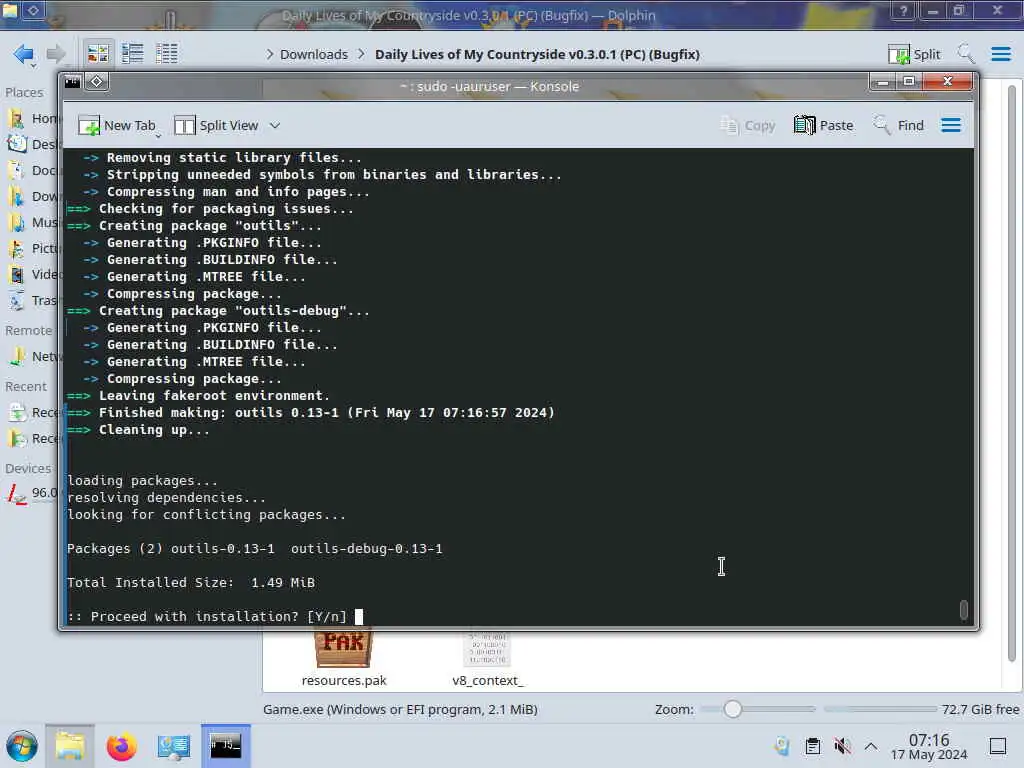Viewport: 1024px width, 768px height.
Task: Click the Konsole window menu icon in titlebar
Action: pos(72,82)
